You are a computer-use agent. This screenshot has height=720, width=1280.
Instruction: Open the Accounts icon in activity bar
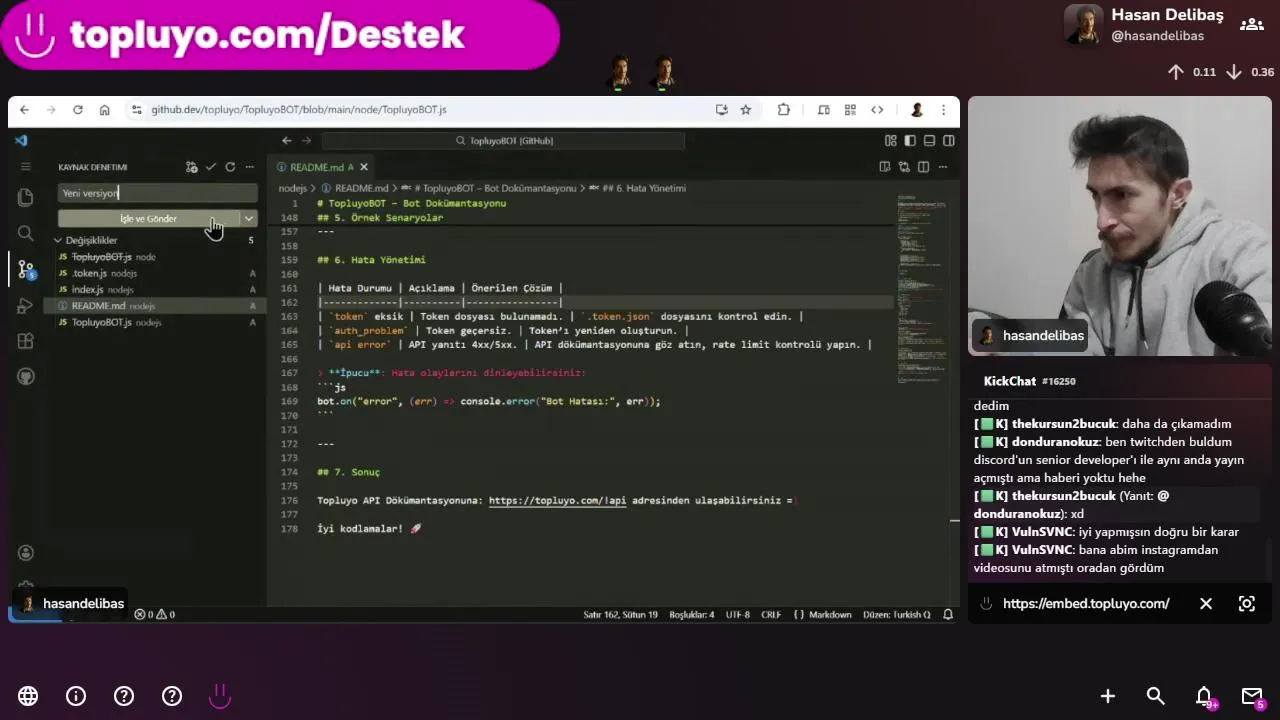click(26, 553)
